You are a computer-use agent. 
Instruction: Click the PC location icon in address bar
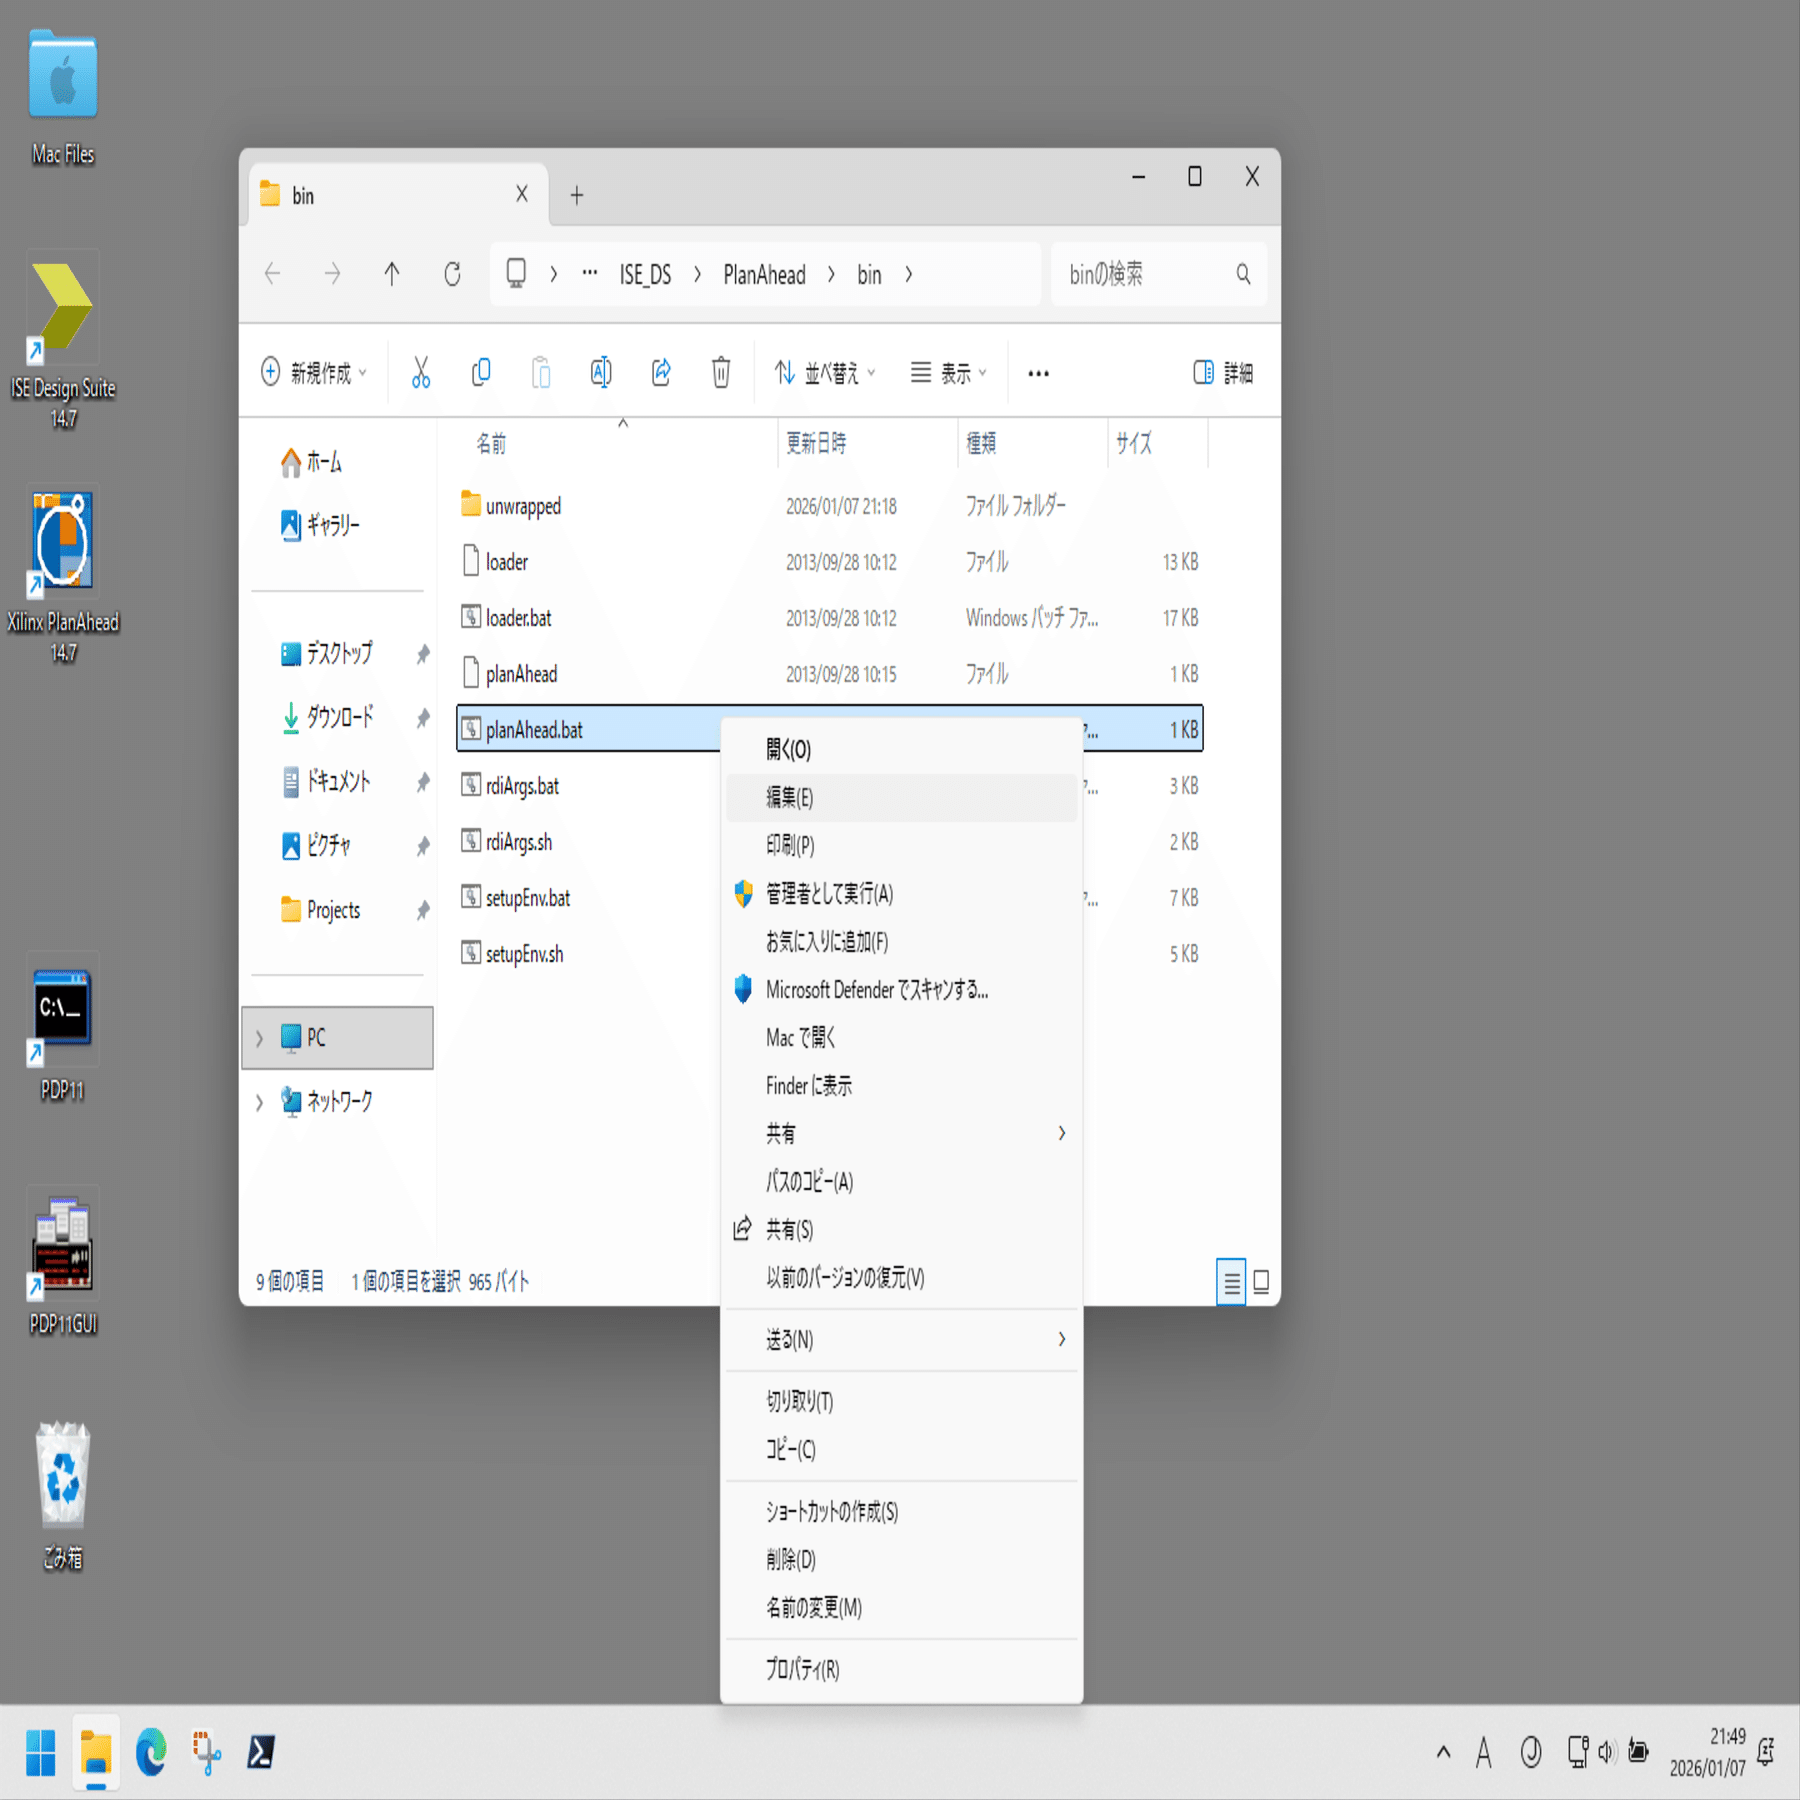pyautogui.click(x=516, y=274)
